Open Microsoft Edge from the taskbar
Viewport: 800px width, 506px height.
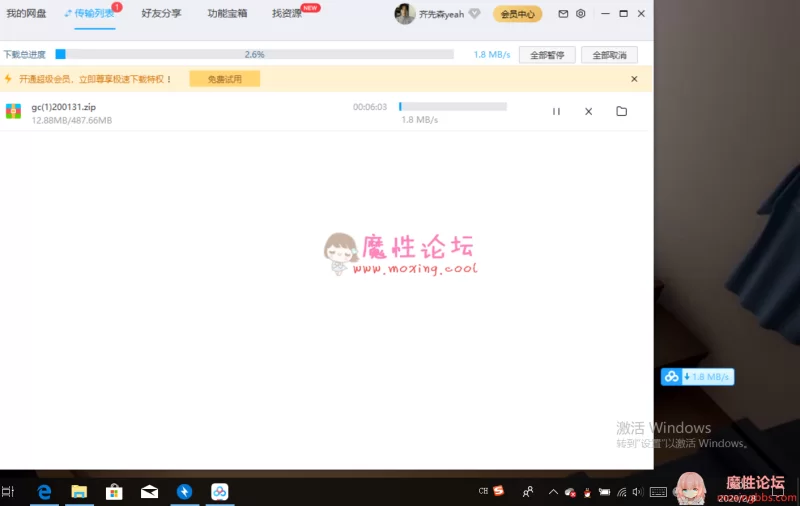pos(44,492)
